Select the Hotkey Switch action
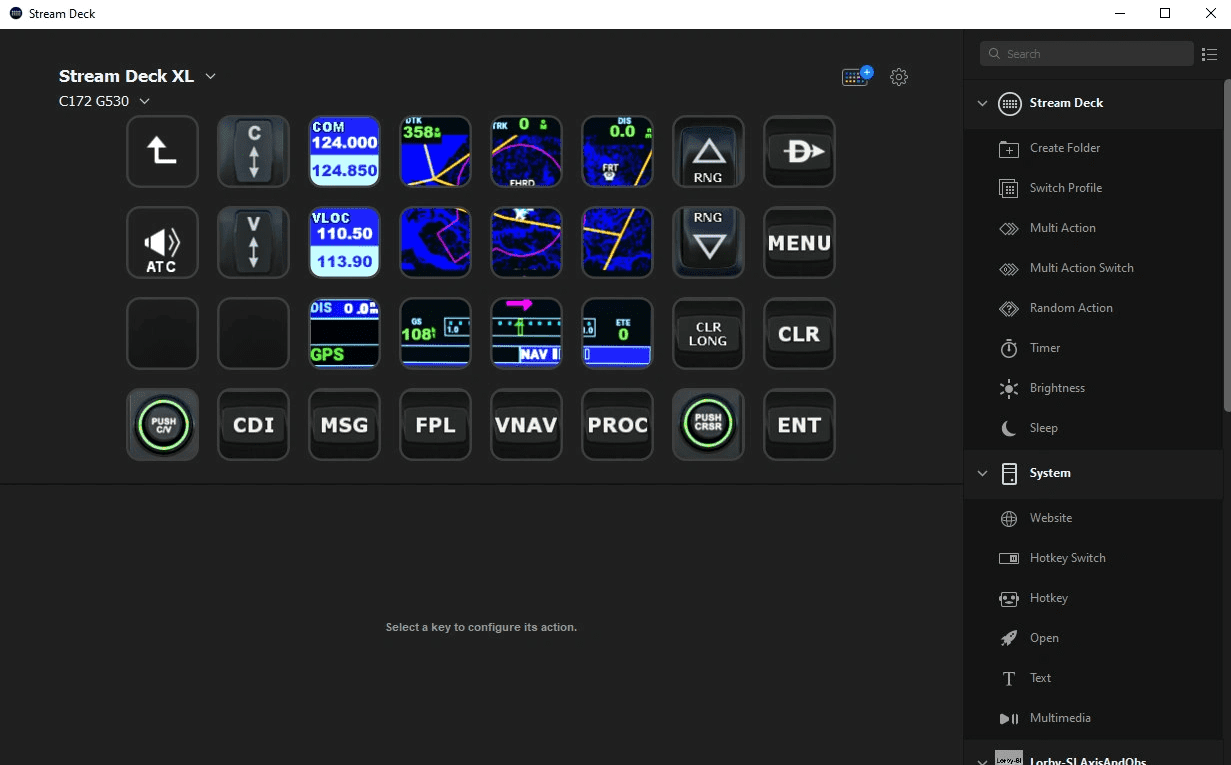This screenshot has width=1231, height=765. [1067, 557]
